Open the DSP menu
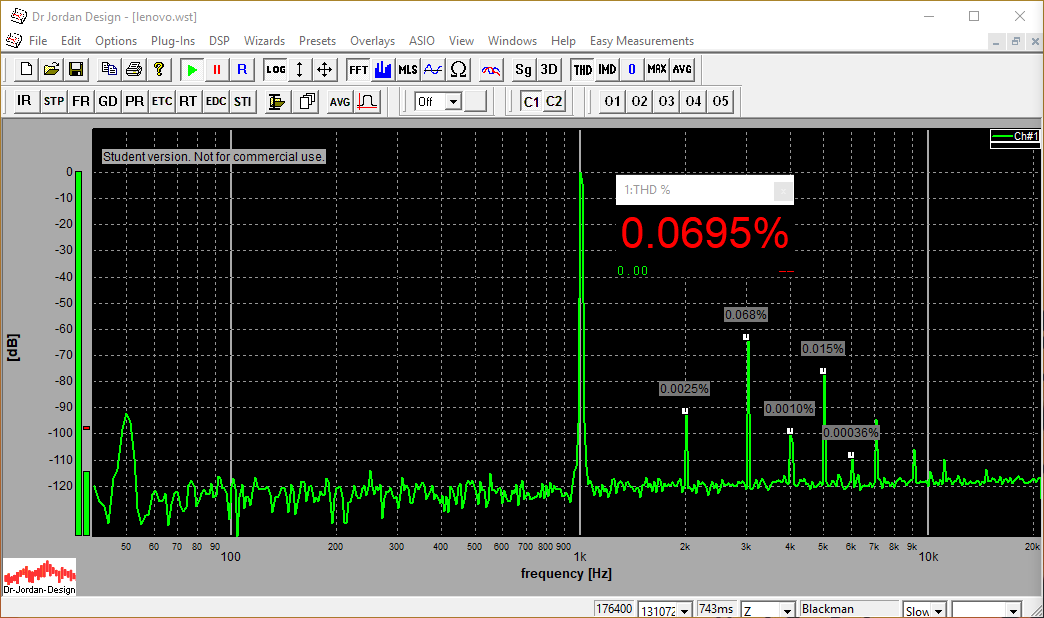1044x618 pixels. [x=219, y=41]
